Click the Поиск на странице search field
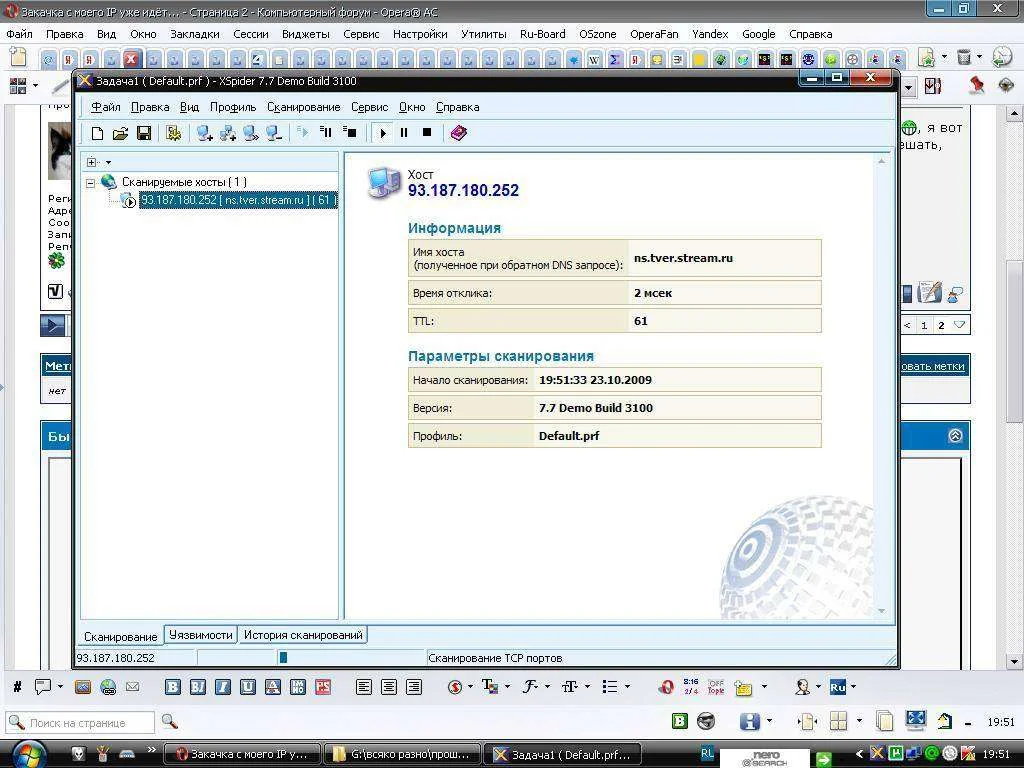The image size is (1024, 768). (81, 723)
